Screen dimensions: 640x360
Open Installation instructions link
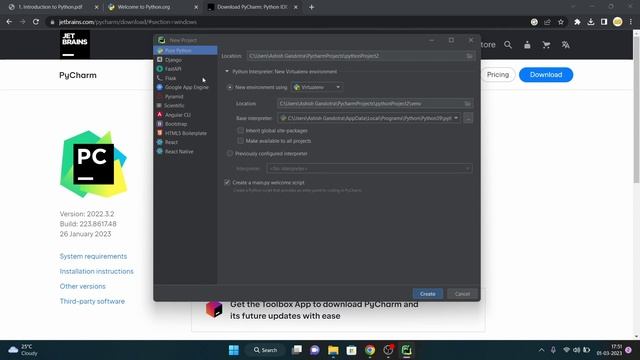pyautogui.click(x=96, y=271)
